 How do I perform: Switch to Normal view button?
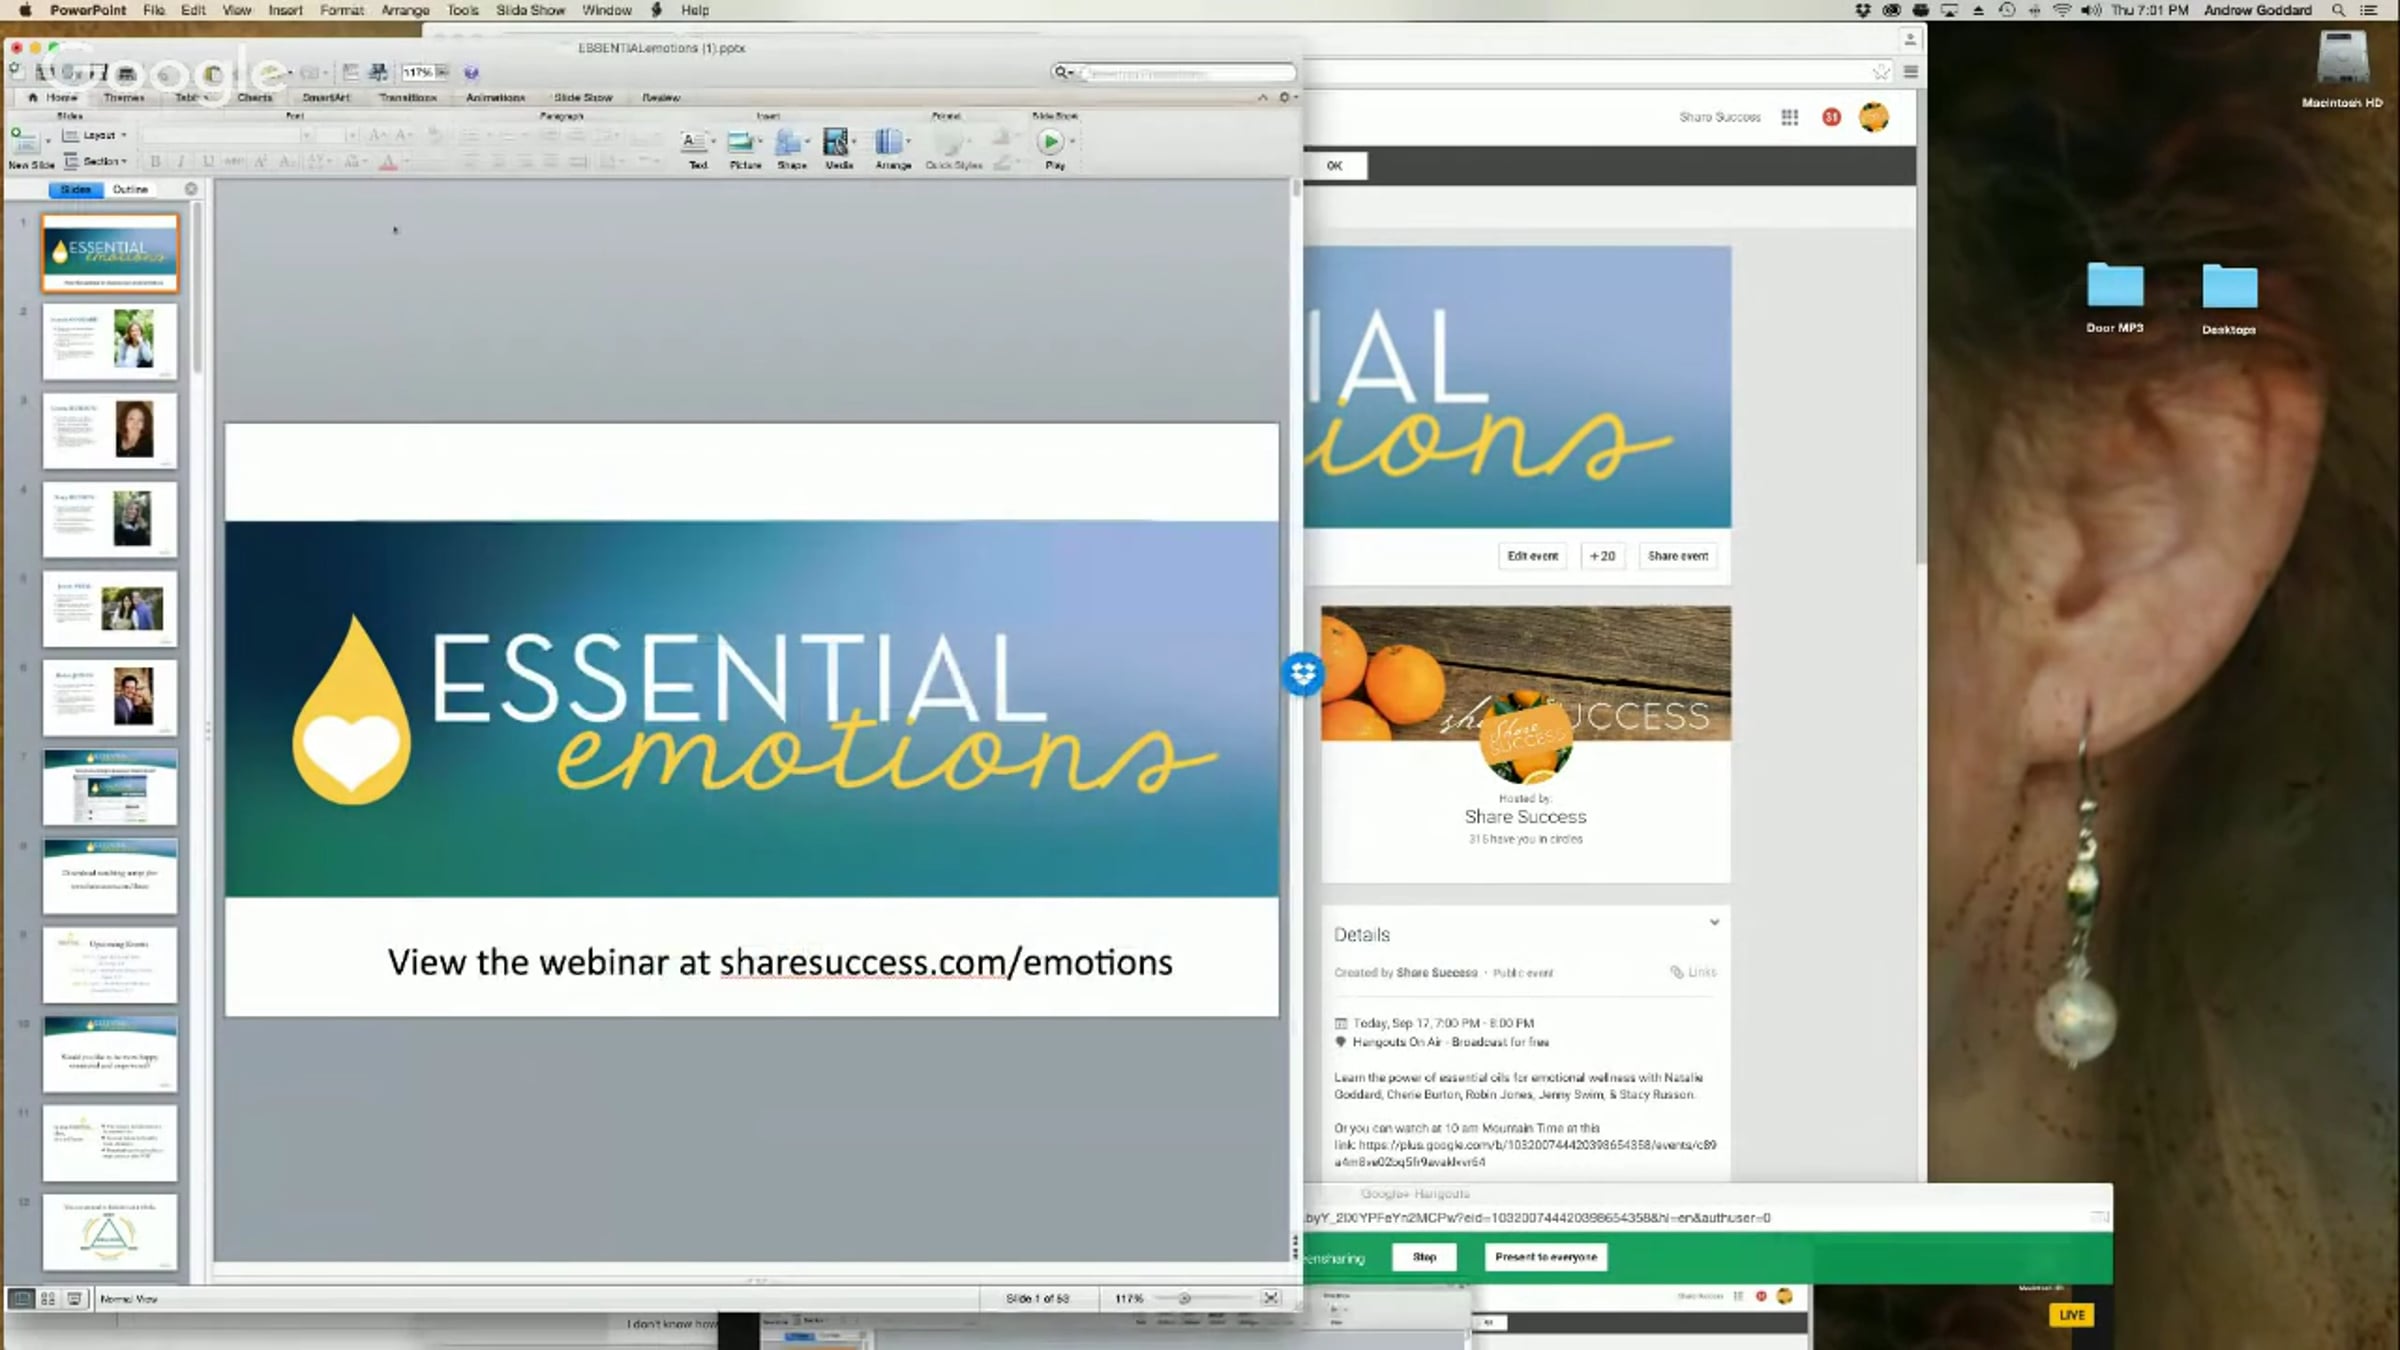point(21,1298)
